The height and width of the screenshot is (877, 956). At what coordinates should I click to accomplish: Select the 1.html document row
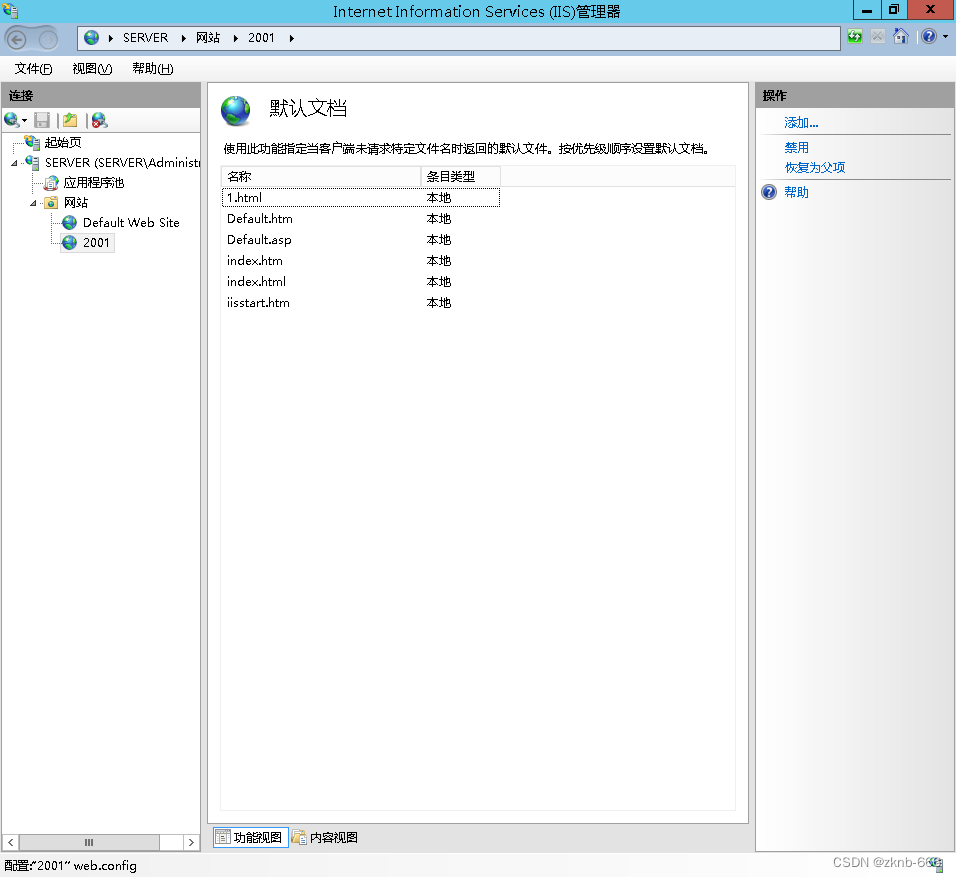coord(361,198)
